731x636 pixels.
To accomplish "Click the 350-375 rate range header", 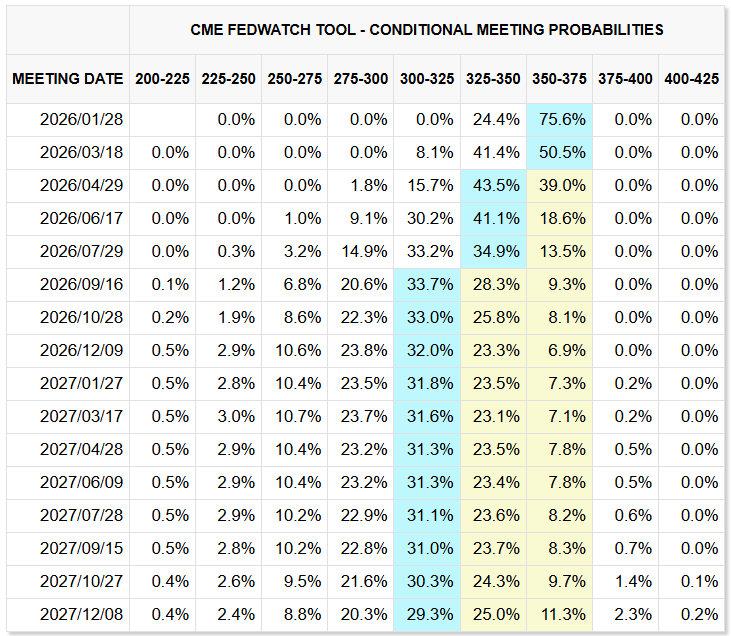I will pyautogui.click(x=559, y=79).
